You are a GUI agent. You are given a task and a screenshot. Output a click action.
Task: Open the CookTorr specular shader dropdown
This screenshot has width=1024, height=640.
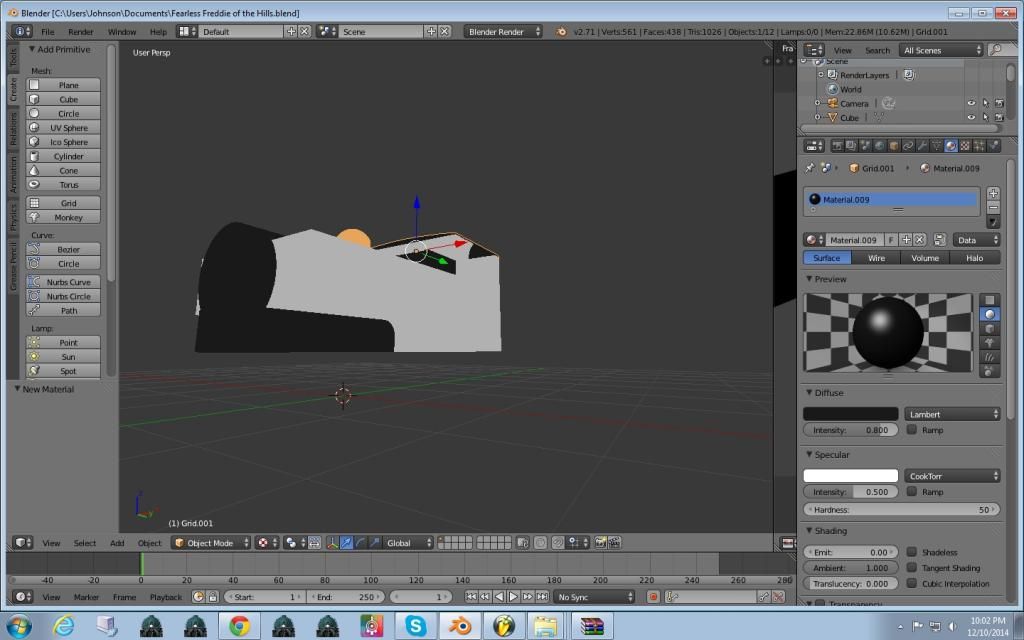952,476
